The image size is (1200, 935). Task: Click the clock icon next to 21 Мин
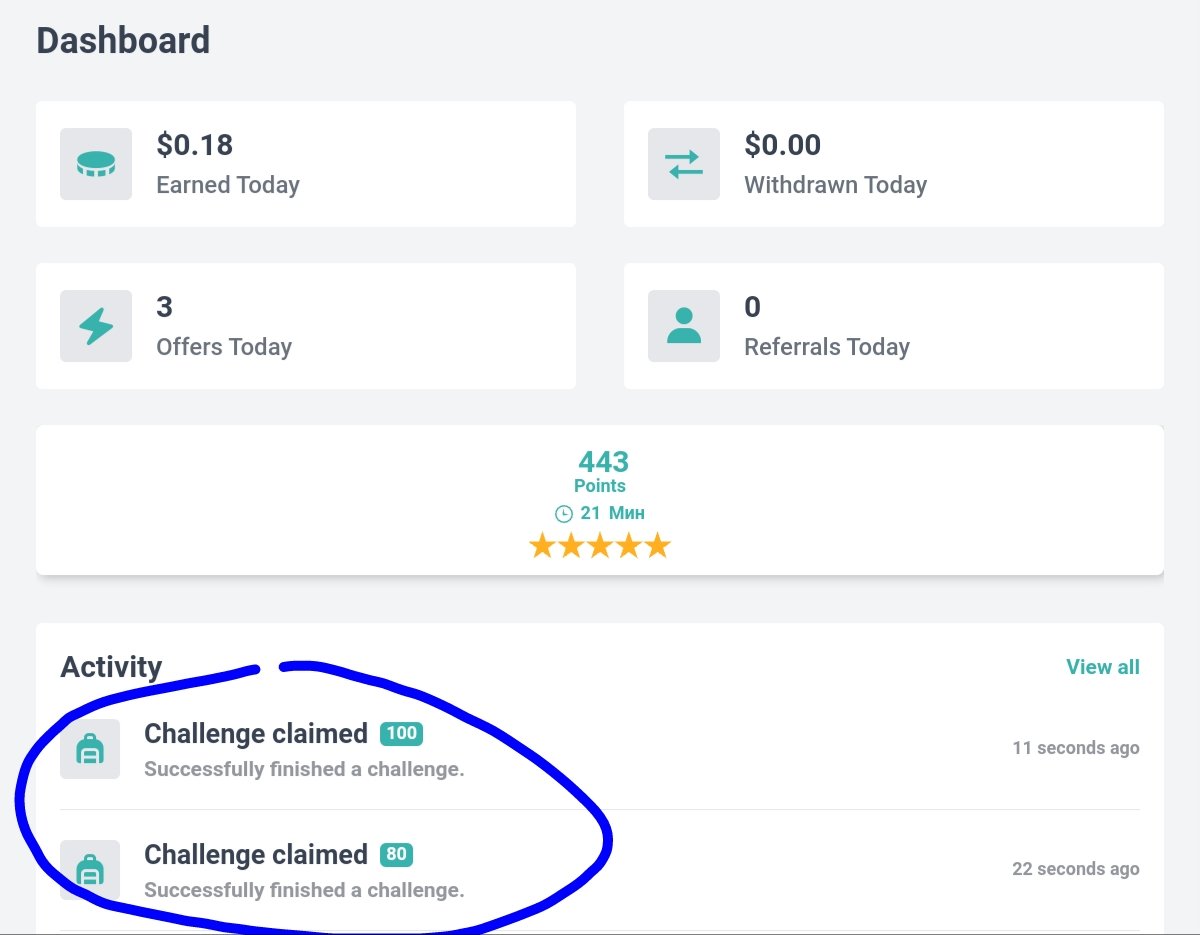[x=564, y=513]
